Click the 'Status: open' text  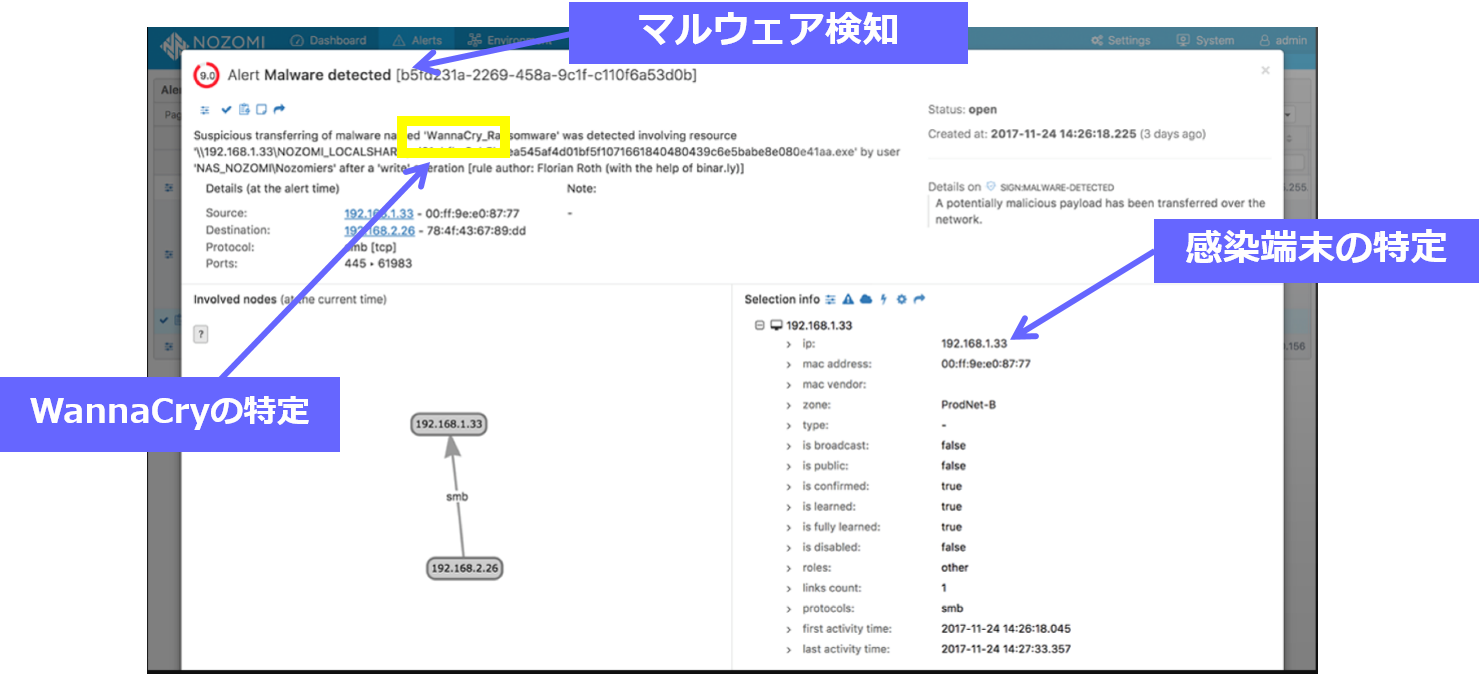[x=962, y=110]
